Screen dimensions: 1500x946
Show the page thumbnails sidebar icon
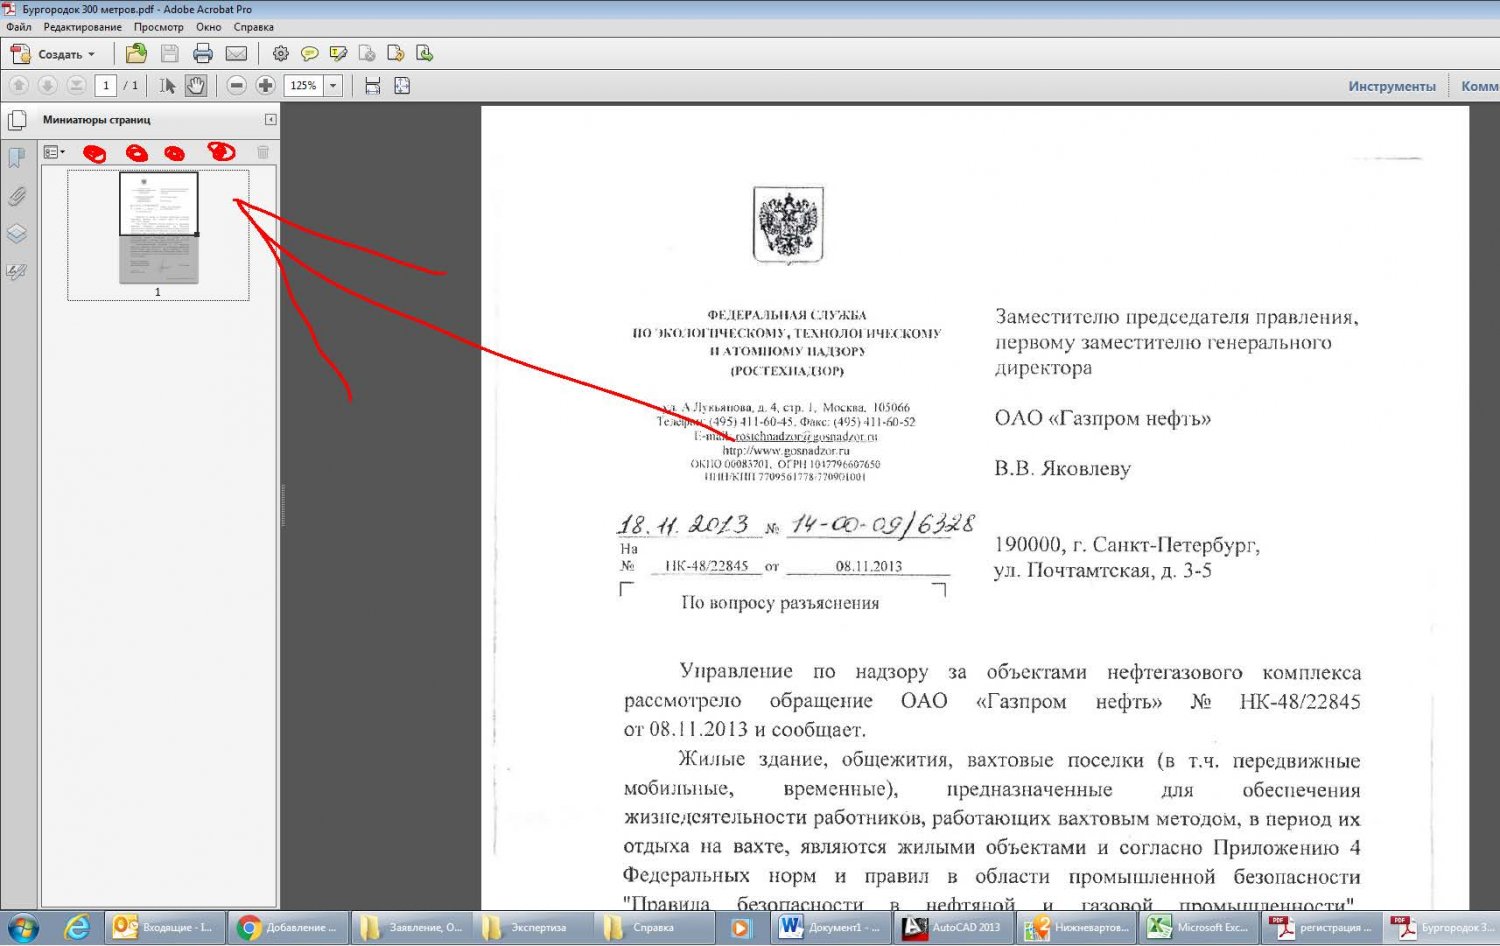(17, 121)
